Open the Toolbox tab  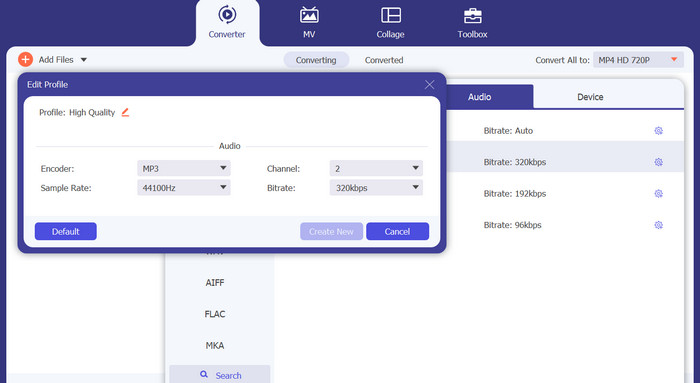coord(472,22)
